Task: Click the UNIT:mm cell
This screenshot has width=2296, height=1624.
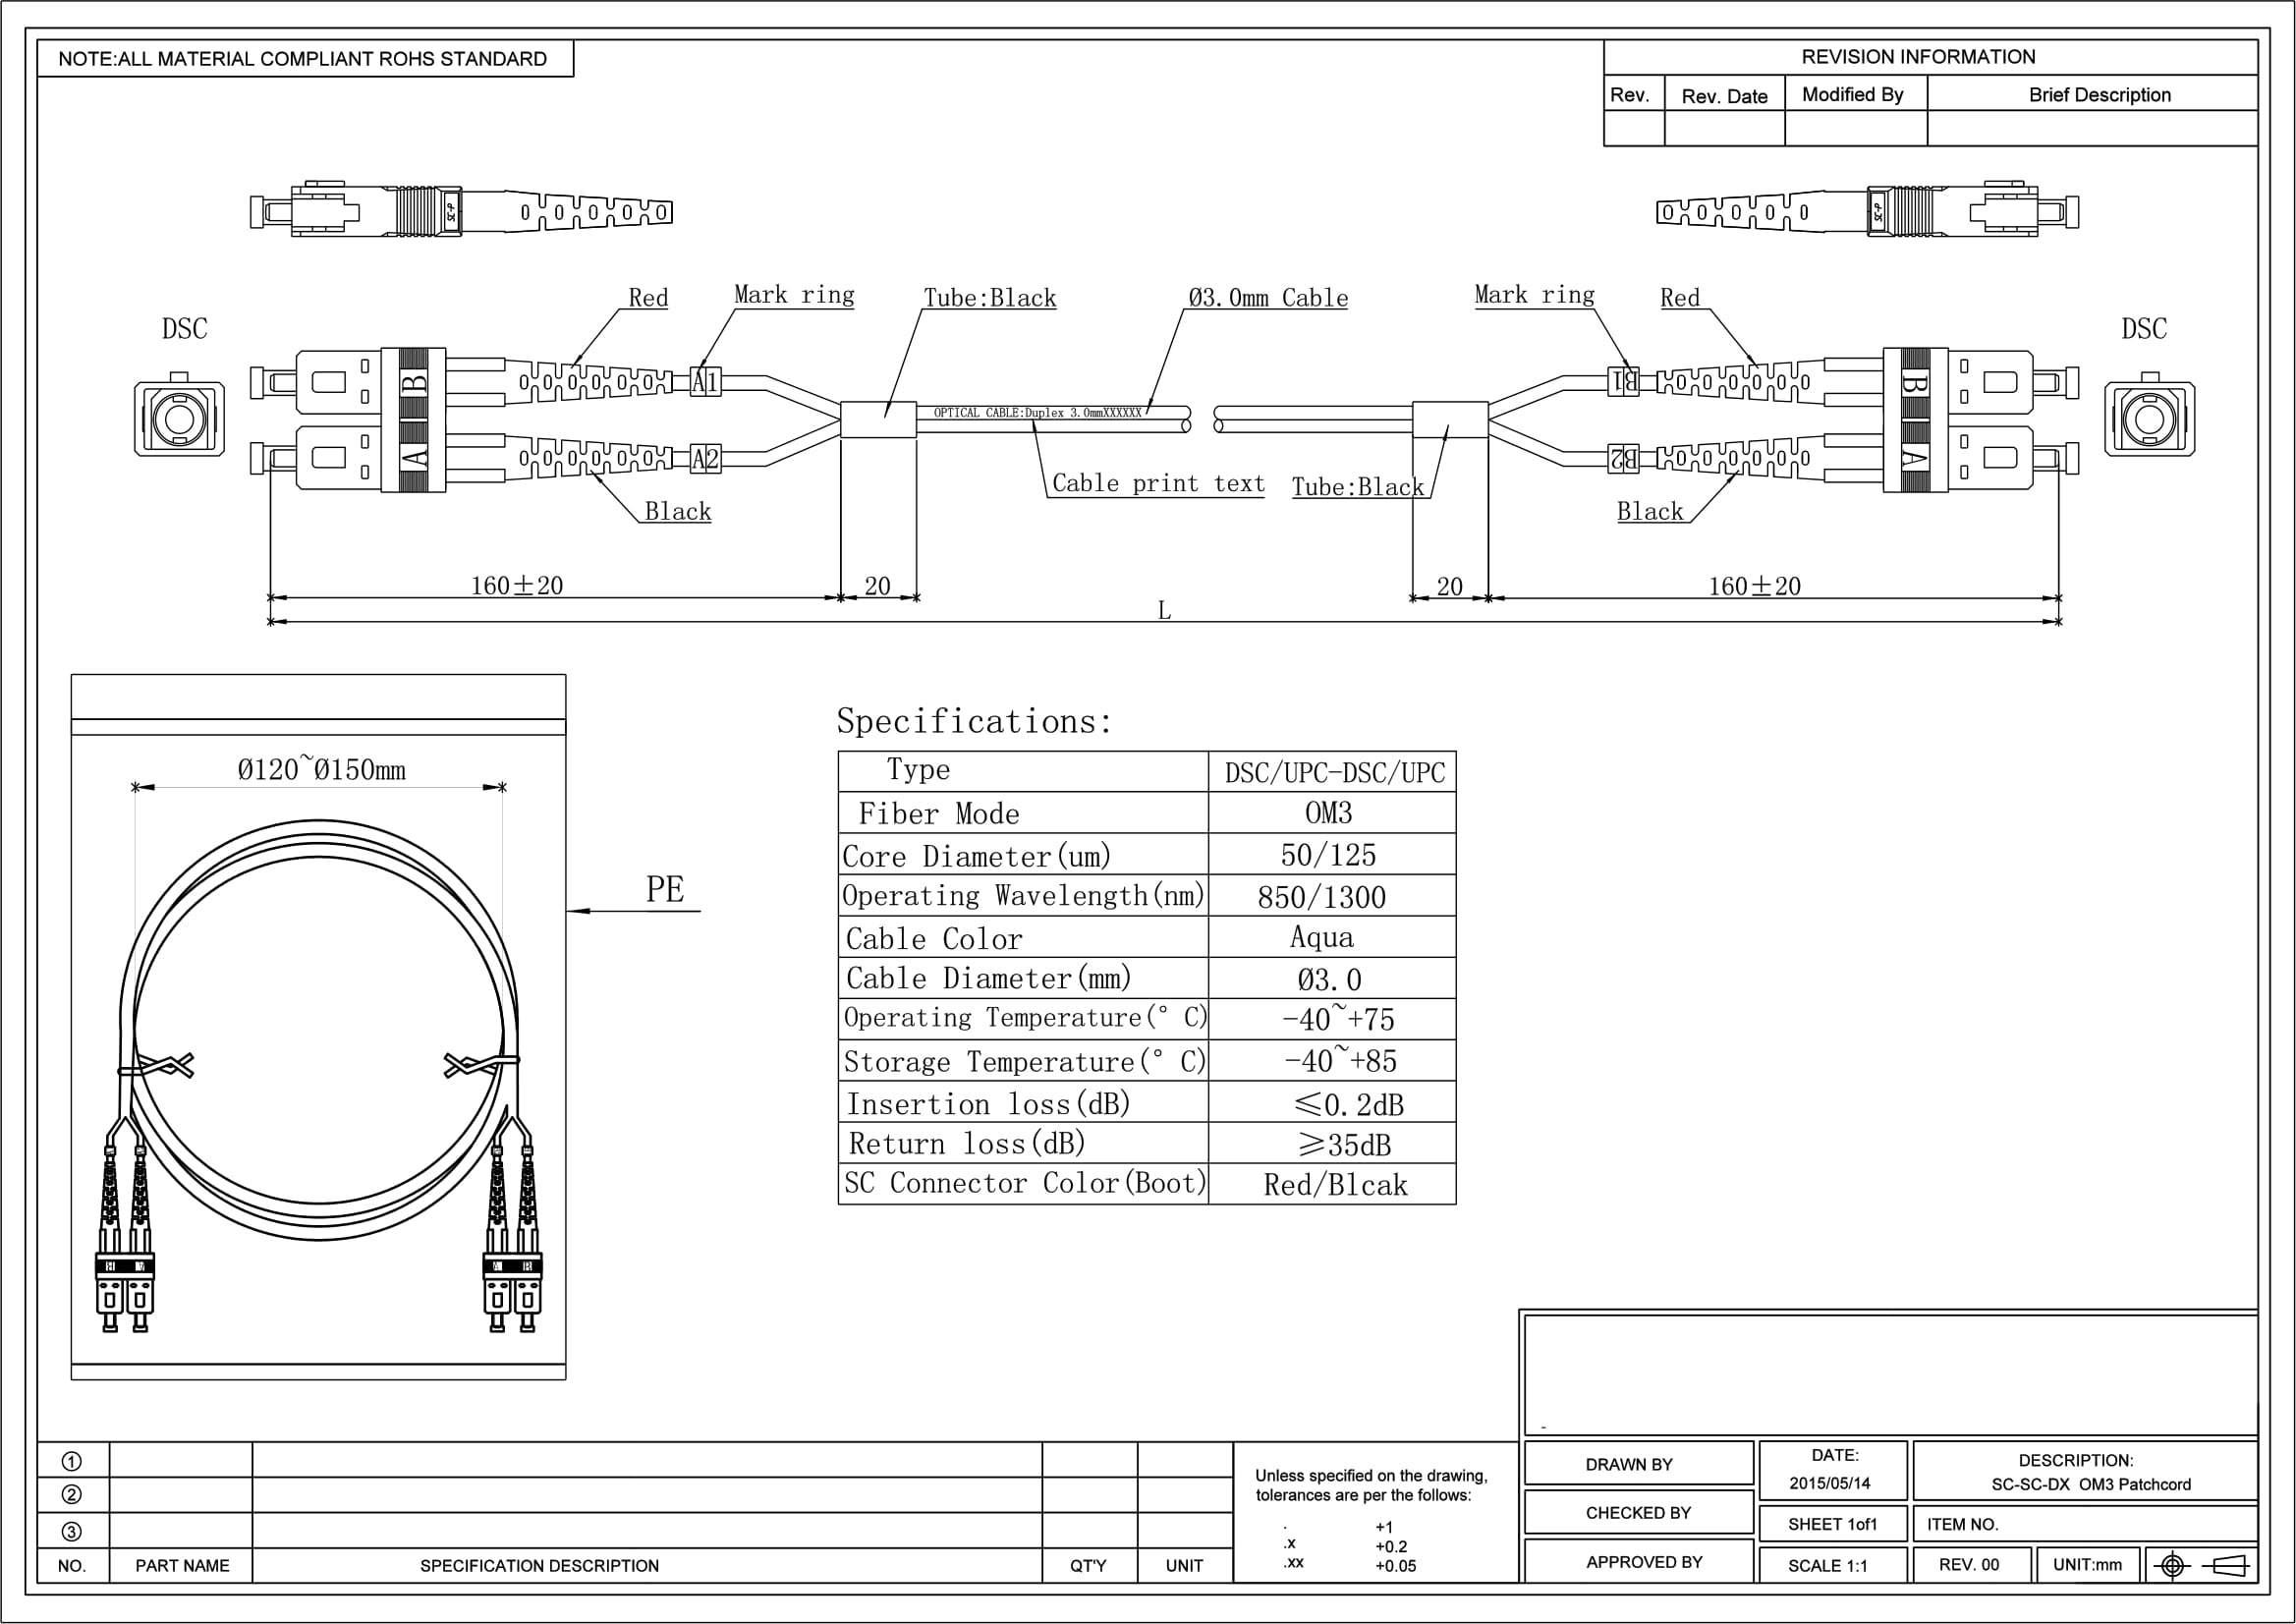Action: click(2088, 1565)
